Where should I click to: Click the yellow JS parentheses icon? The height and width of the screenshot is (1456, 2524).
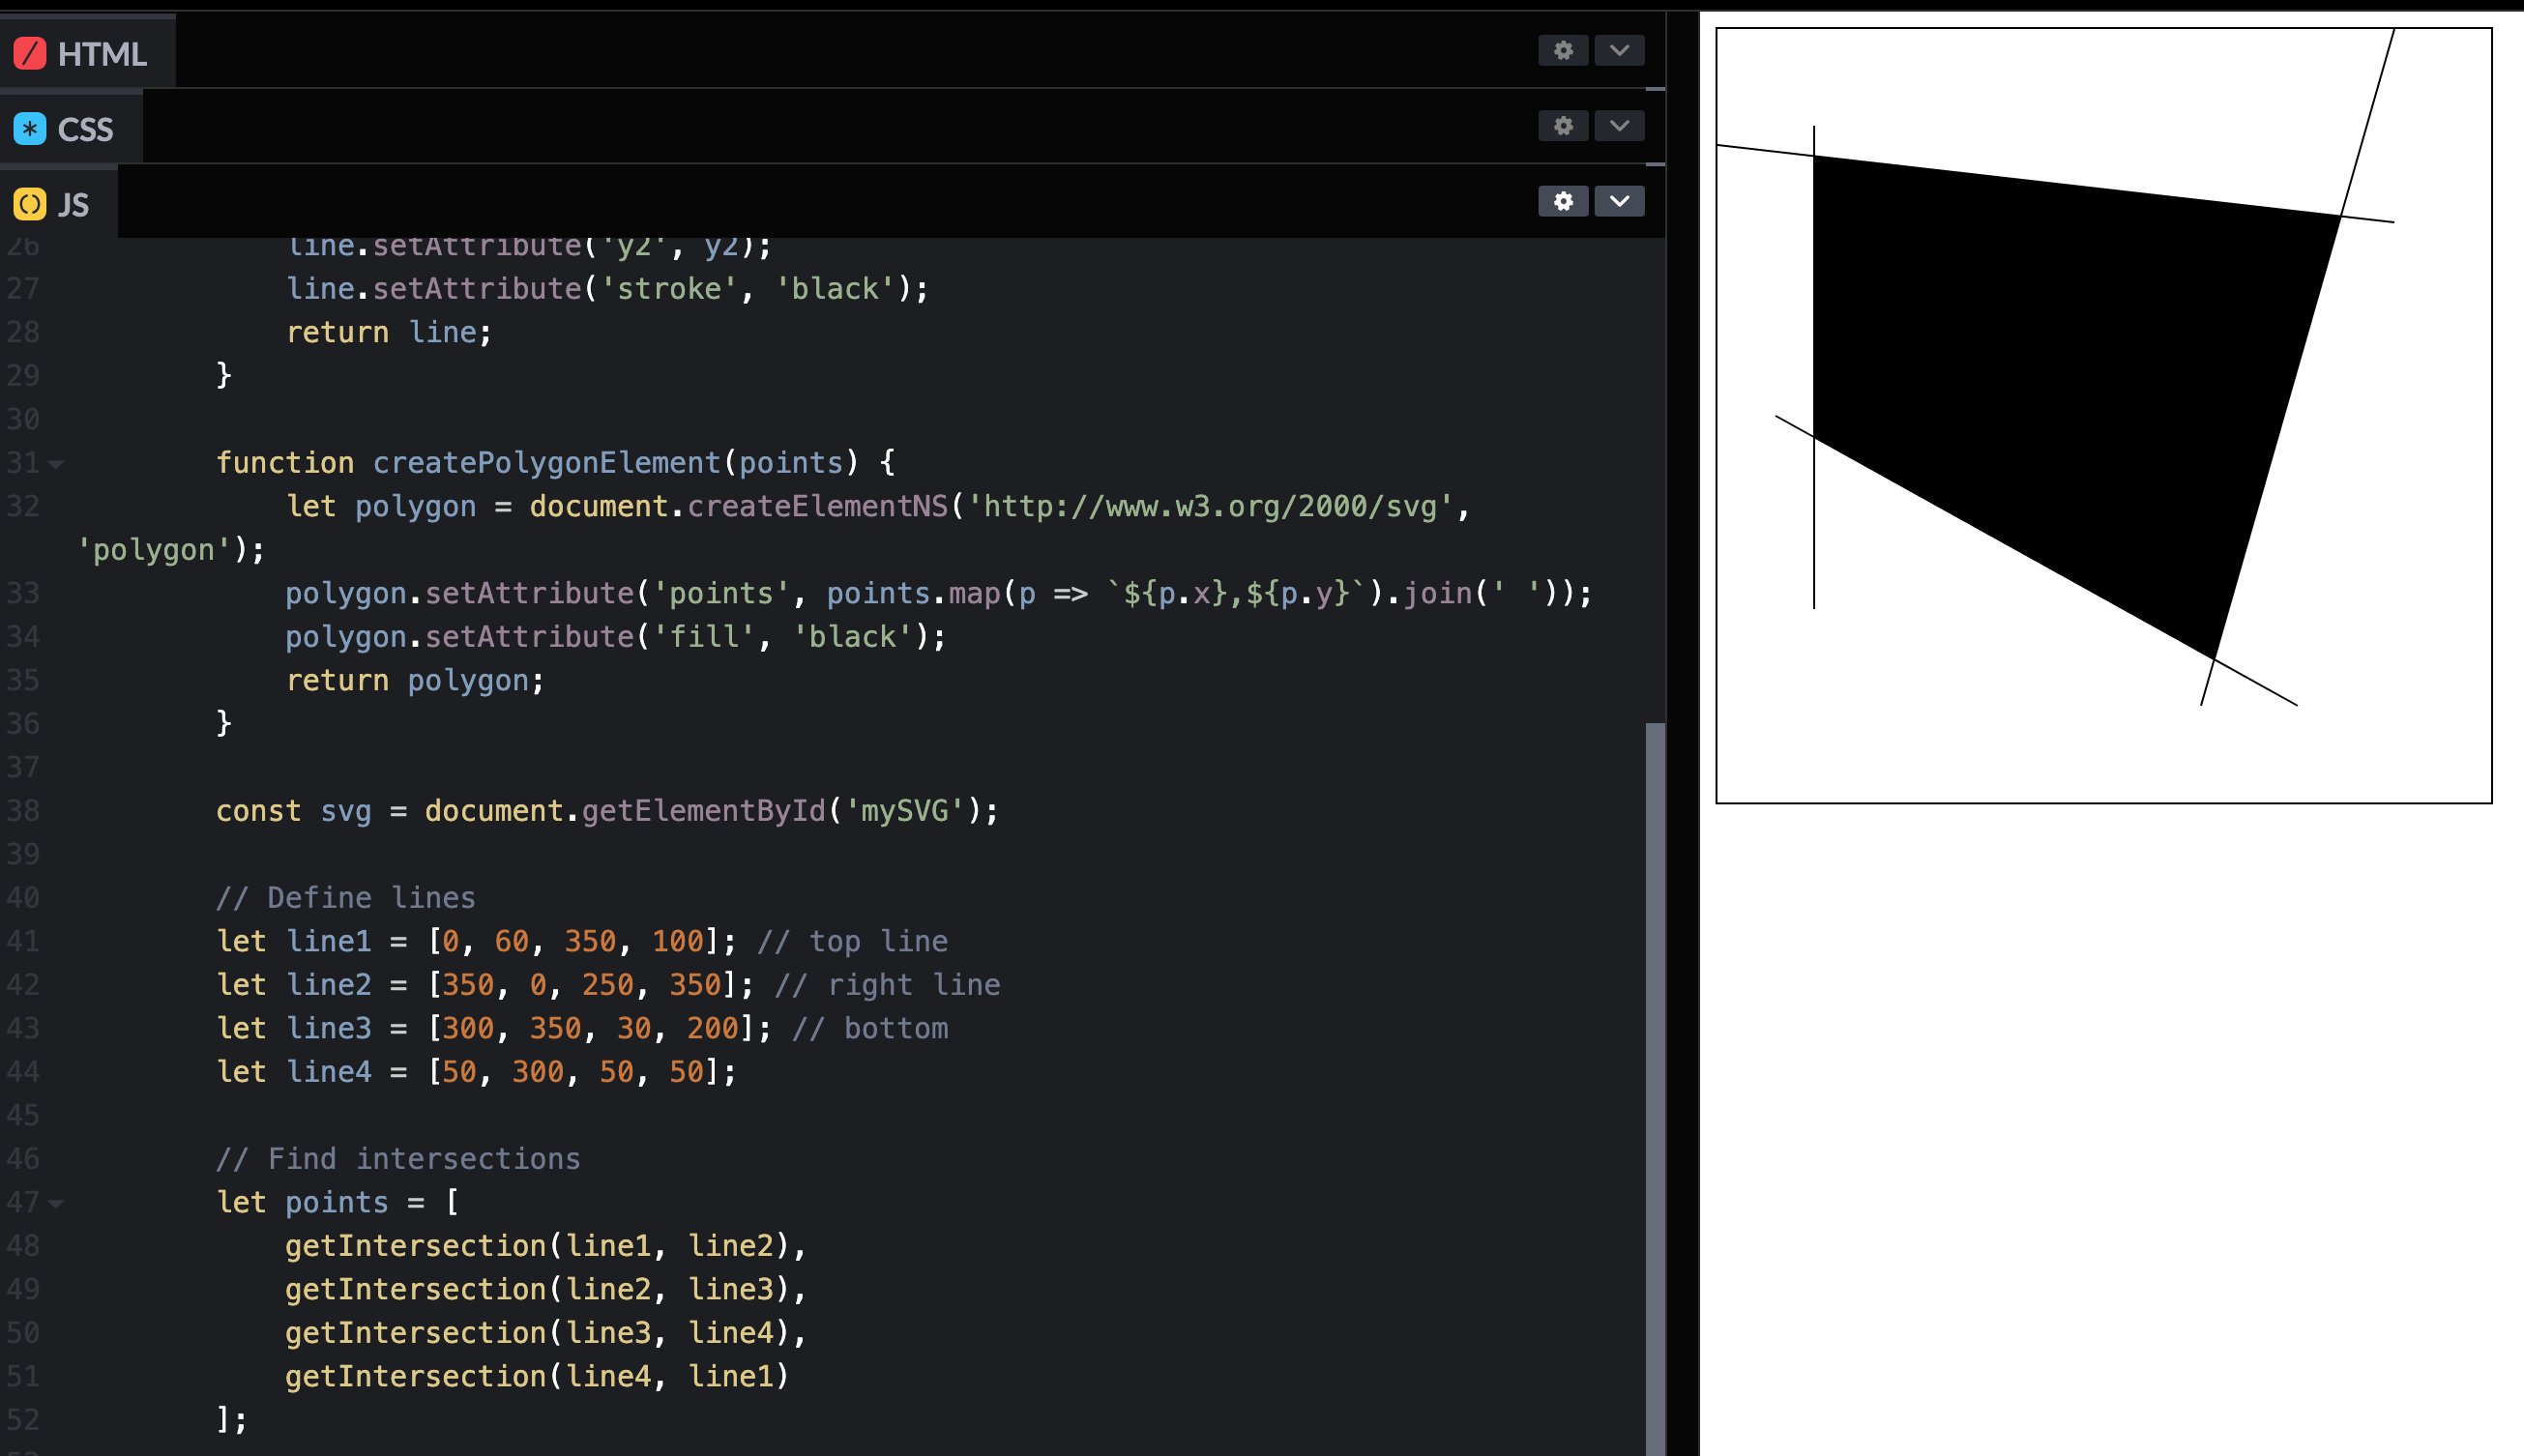pos(30,204)
